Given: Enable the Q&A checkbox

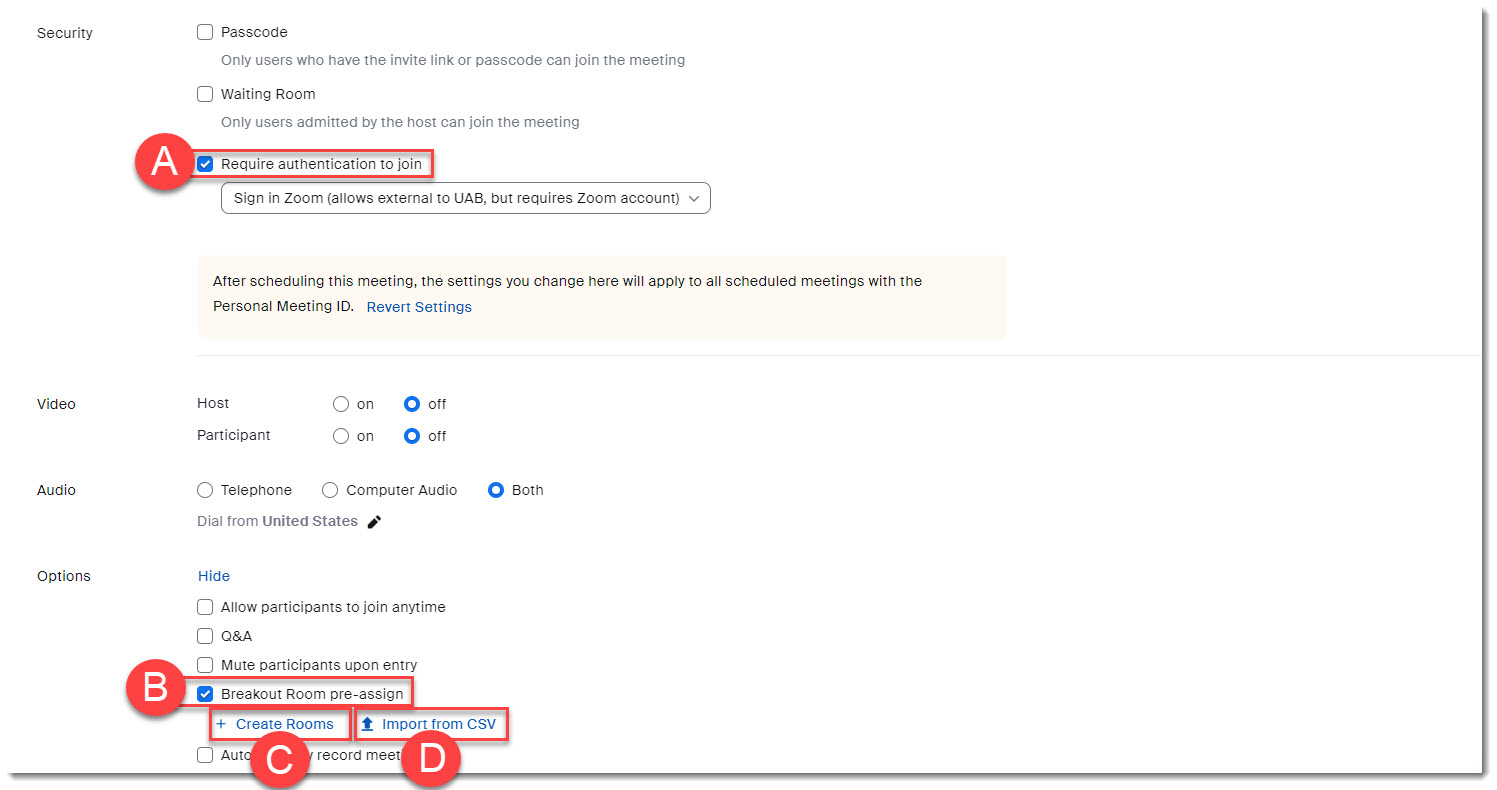Looking at the screenshot, I should click(205, 636).
